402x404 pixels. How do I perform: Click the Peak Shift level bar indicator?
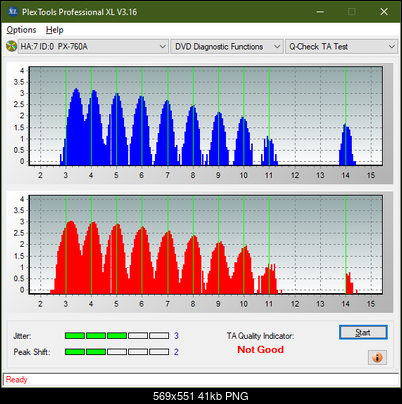pos(117,352)
